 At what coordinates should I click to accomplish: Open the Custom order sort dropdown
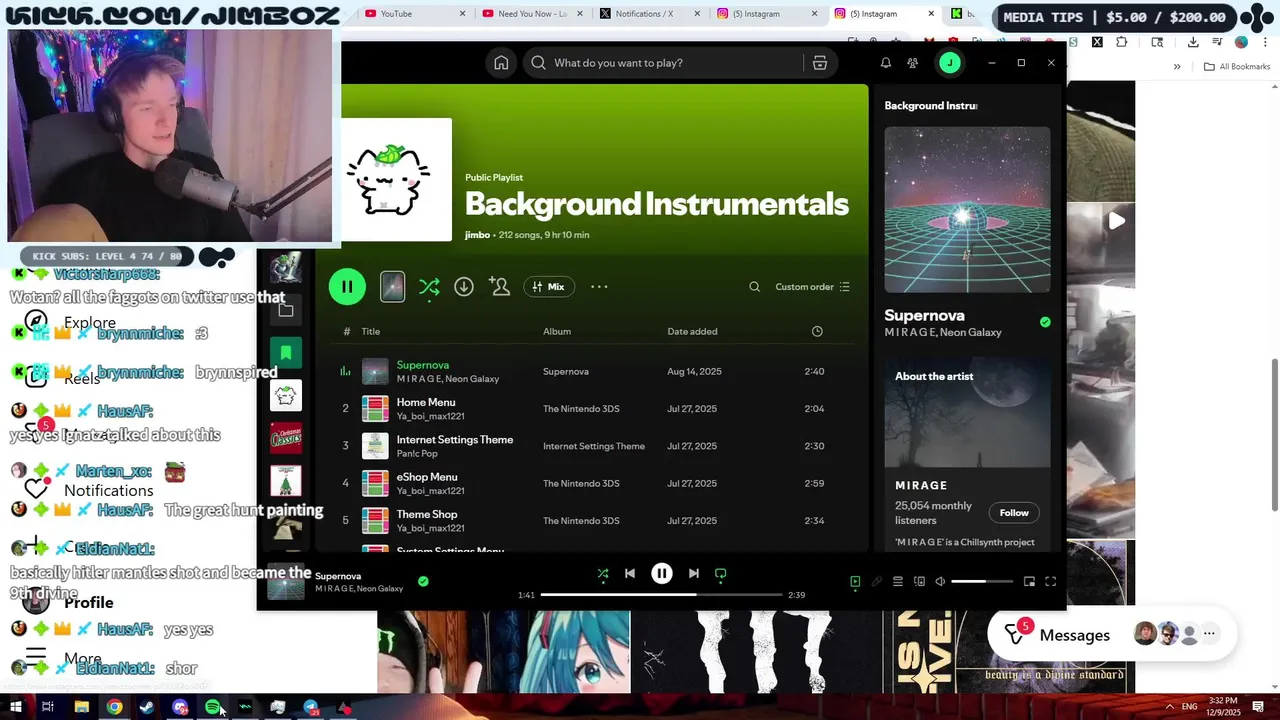[x=813, y=287]
